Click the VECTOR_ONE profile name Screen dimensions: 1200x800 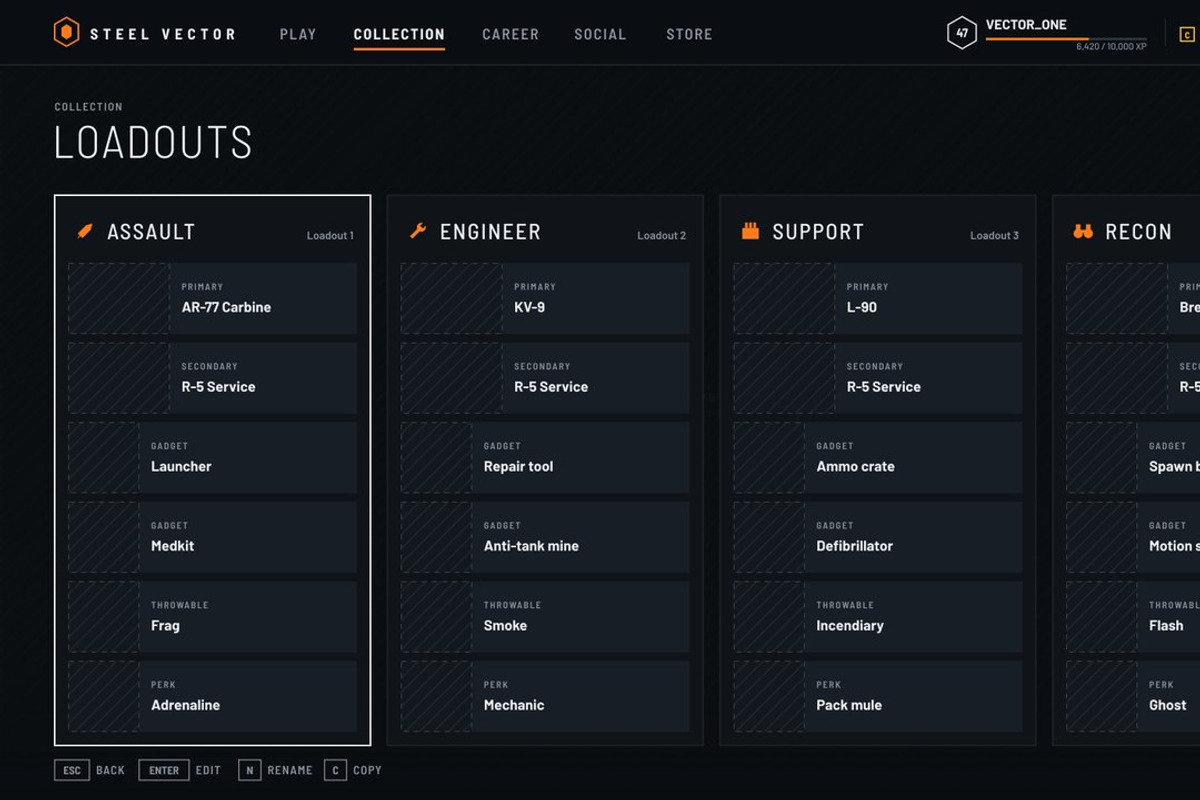click(1026, 25)
